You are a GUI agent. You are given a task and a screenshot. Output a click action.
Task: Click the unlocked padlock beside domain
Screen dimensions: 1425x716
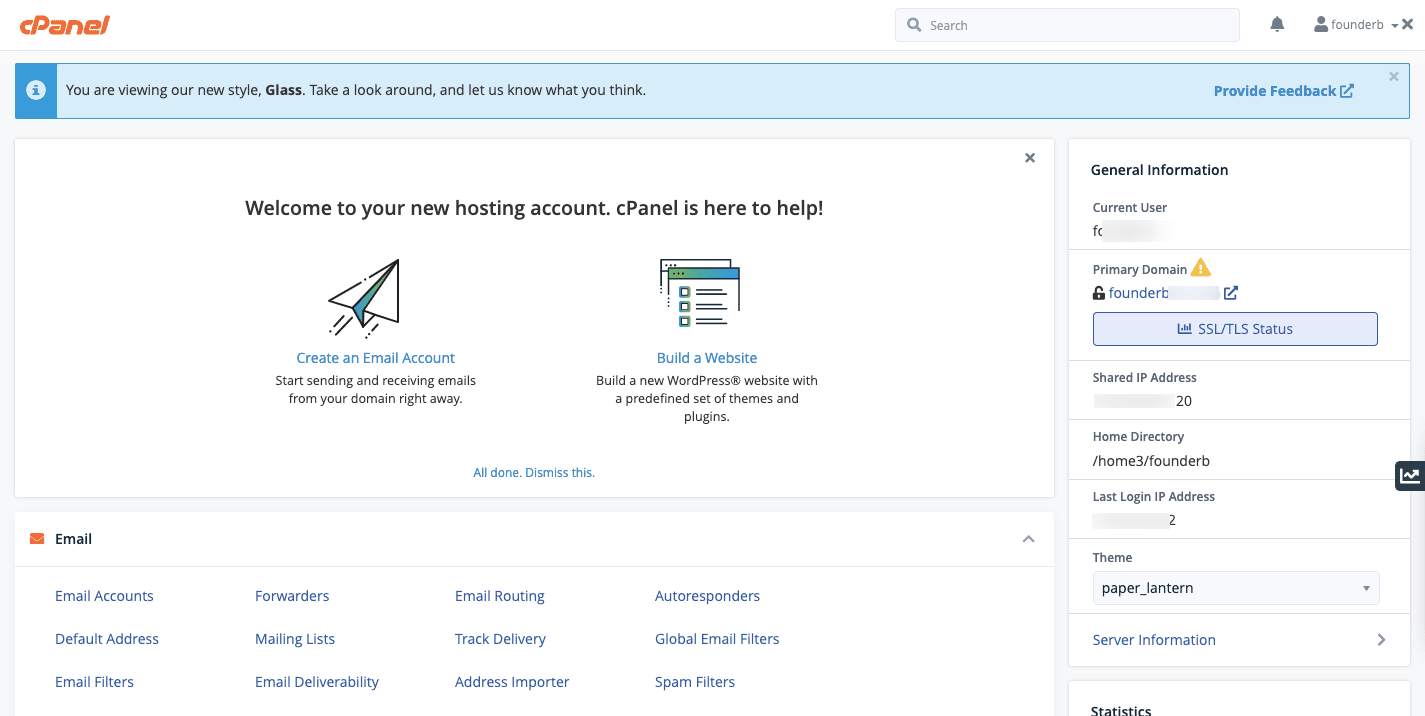(x=1099, y=293)
